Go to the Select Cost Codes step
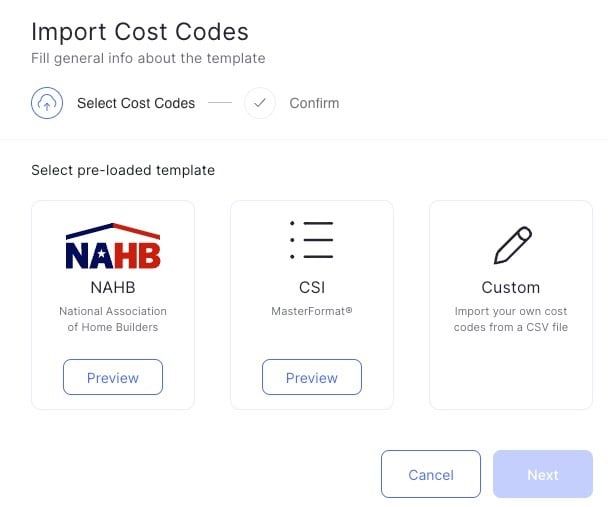This screenshot has width=608, height=507. pyautogui.click(x=136, y=103)
